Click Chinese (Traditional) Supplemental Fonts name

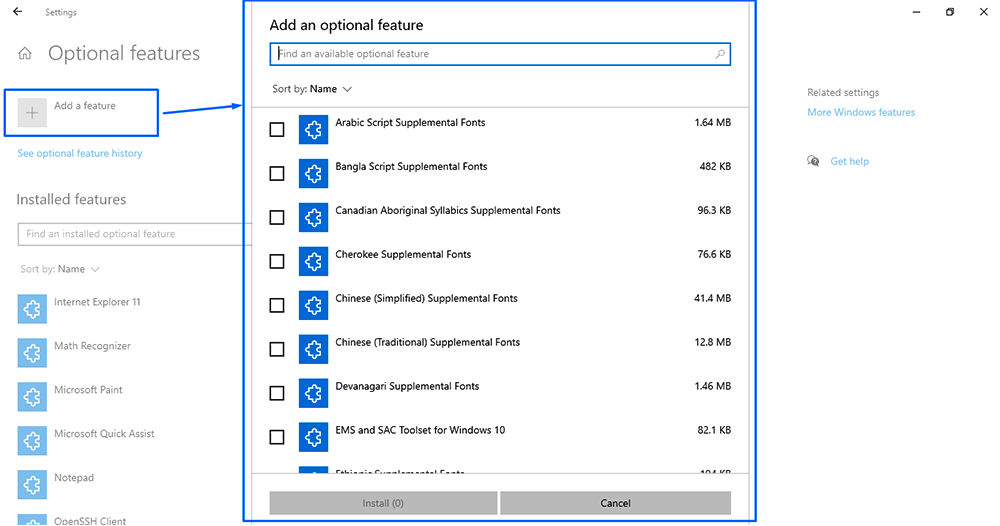[x=427, y=342]
